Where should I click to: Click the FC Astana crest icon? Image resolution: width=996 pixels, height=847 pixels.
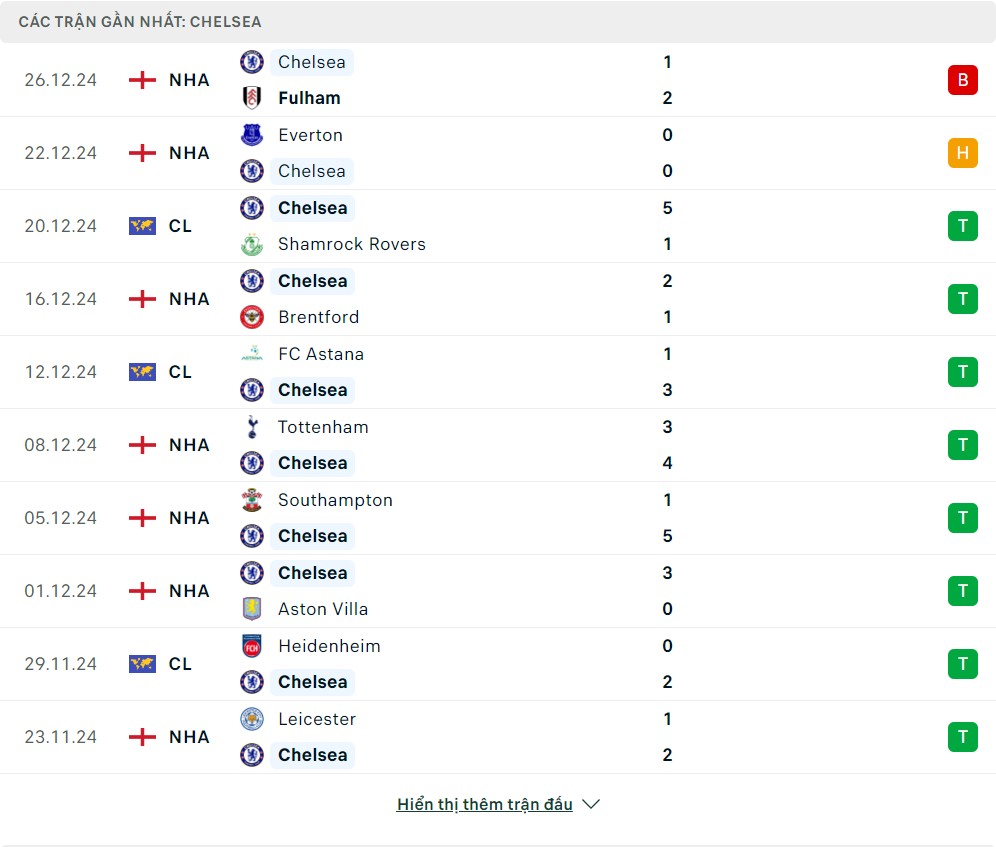click(252, 354)
